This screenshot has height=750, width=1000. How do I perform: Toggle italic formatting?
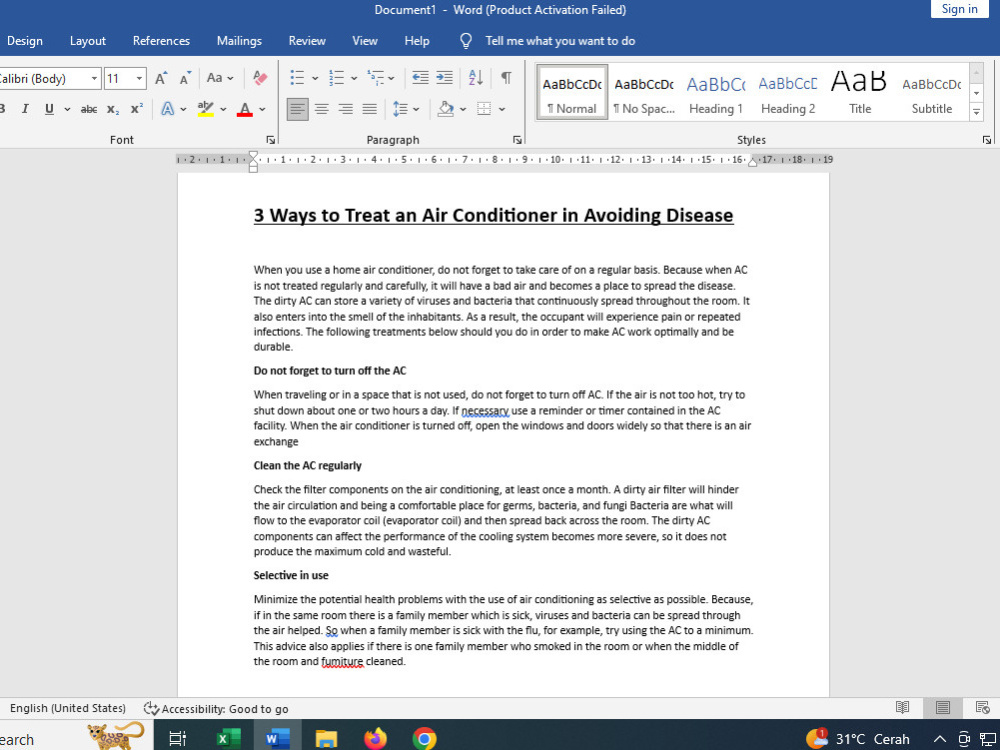click(25, 109)
